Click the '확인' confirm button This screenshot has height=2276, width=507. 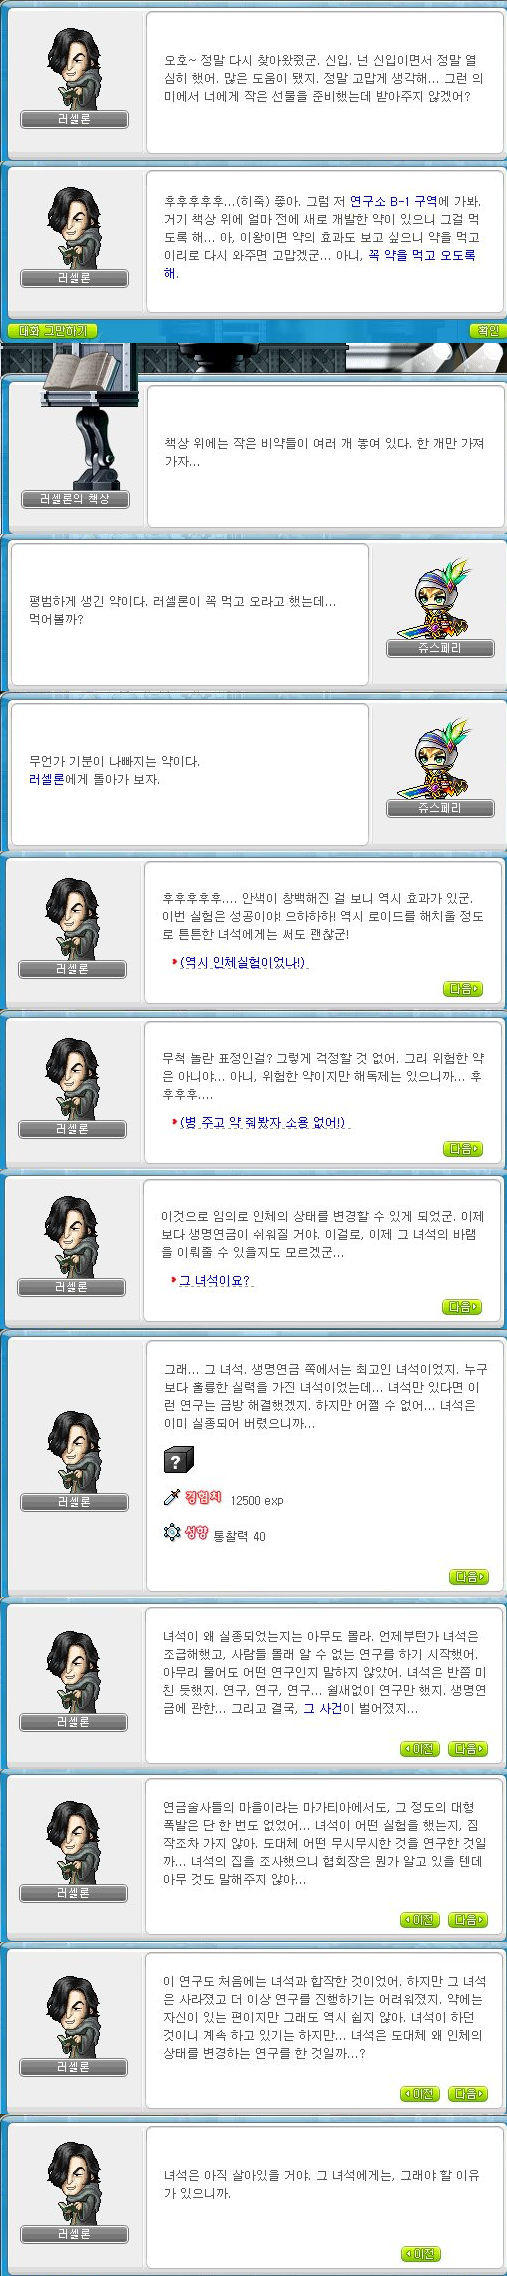tap(486, 331)
